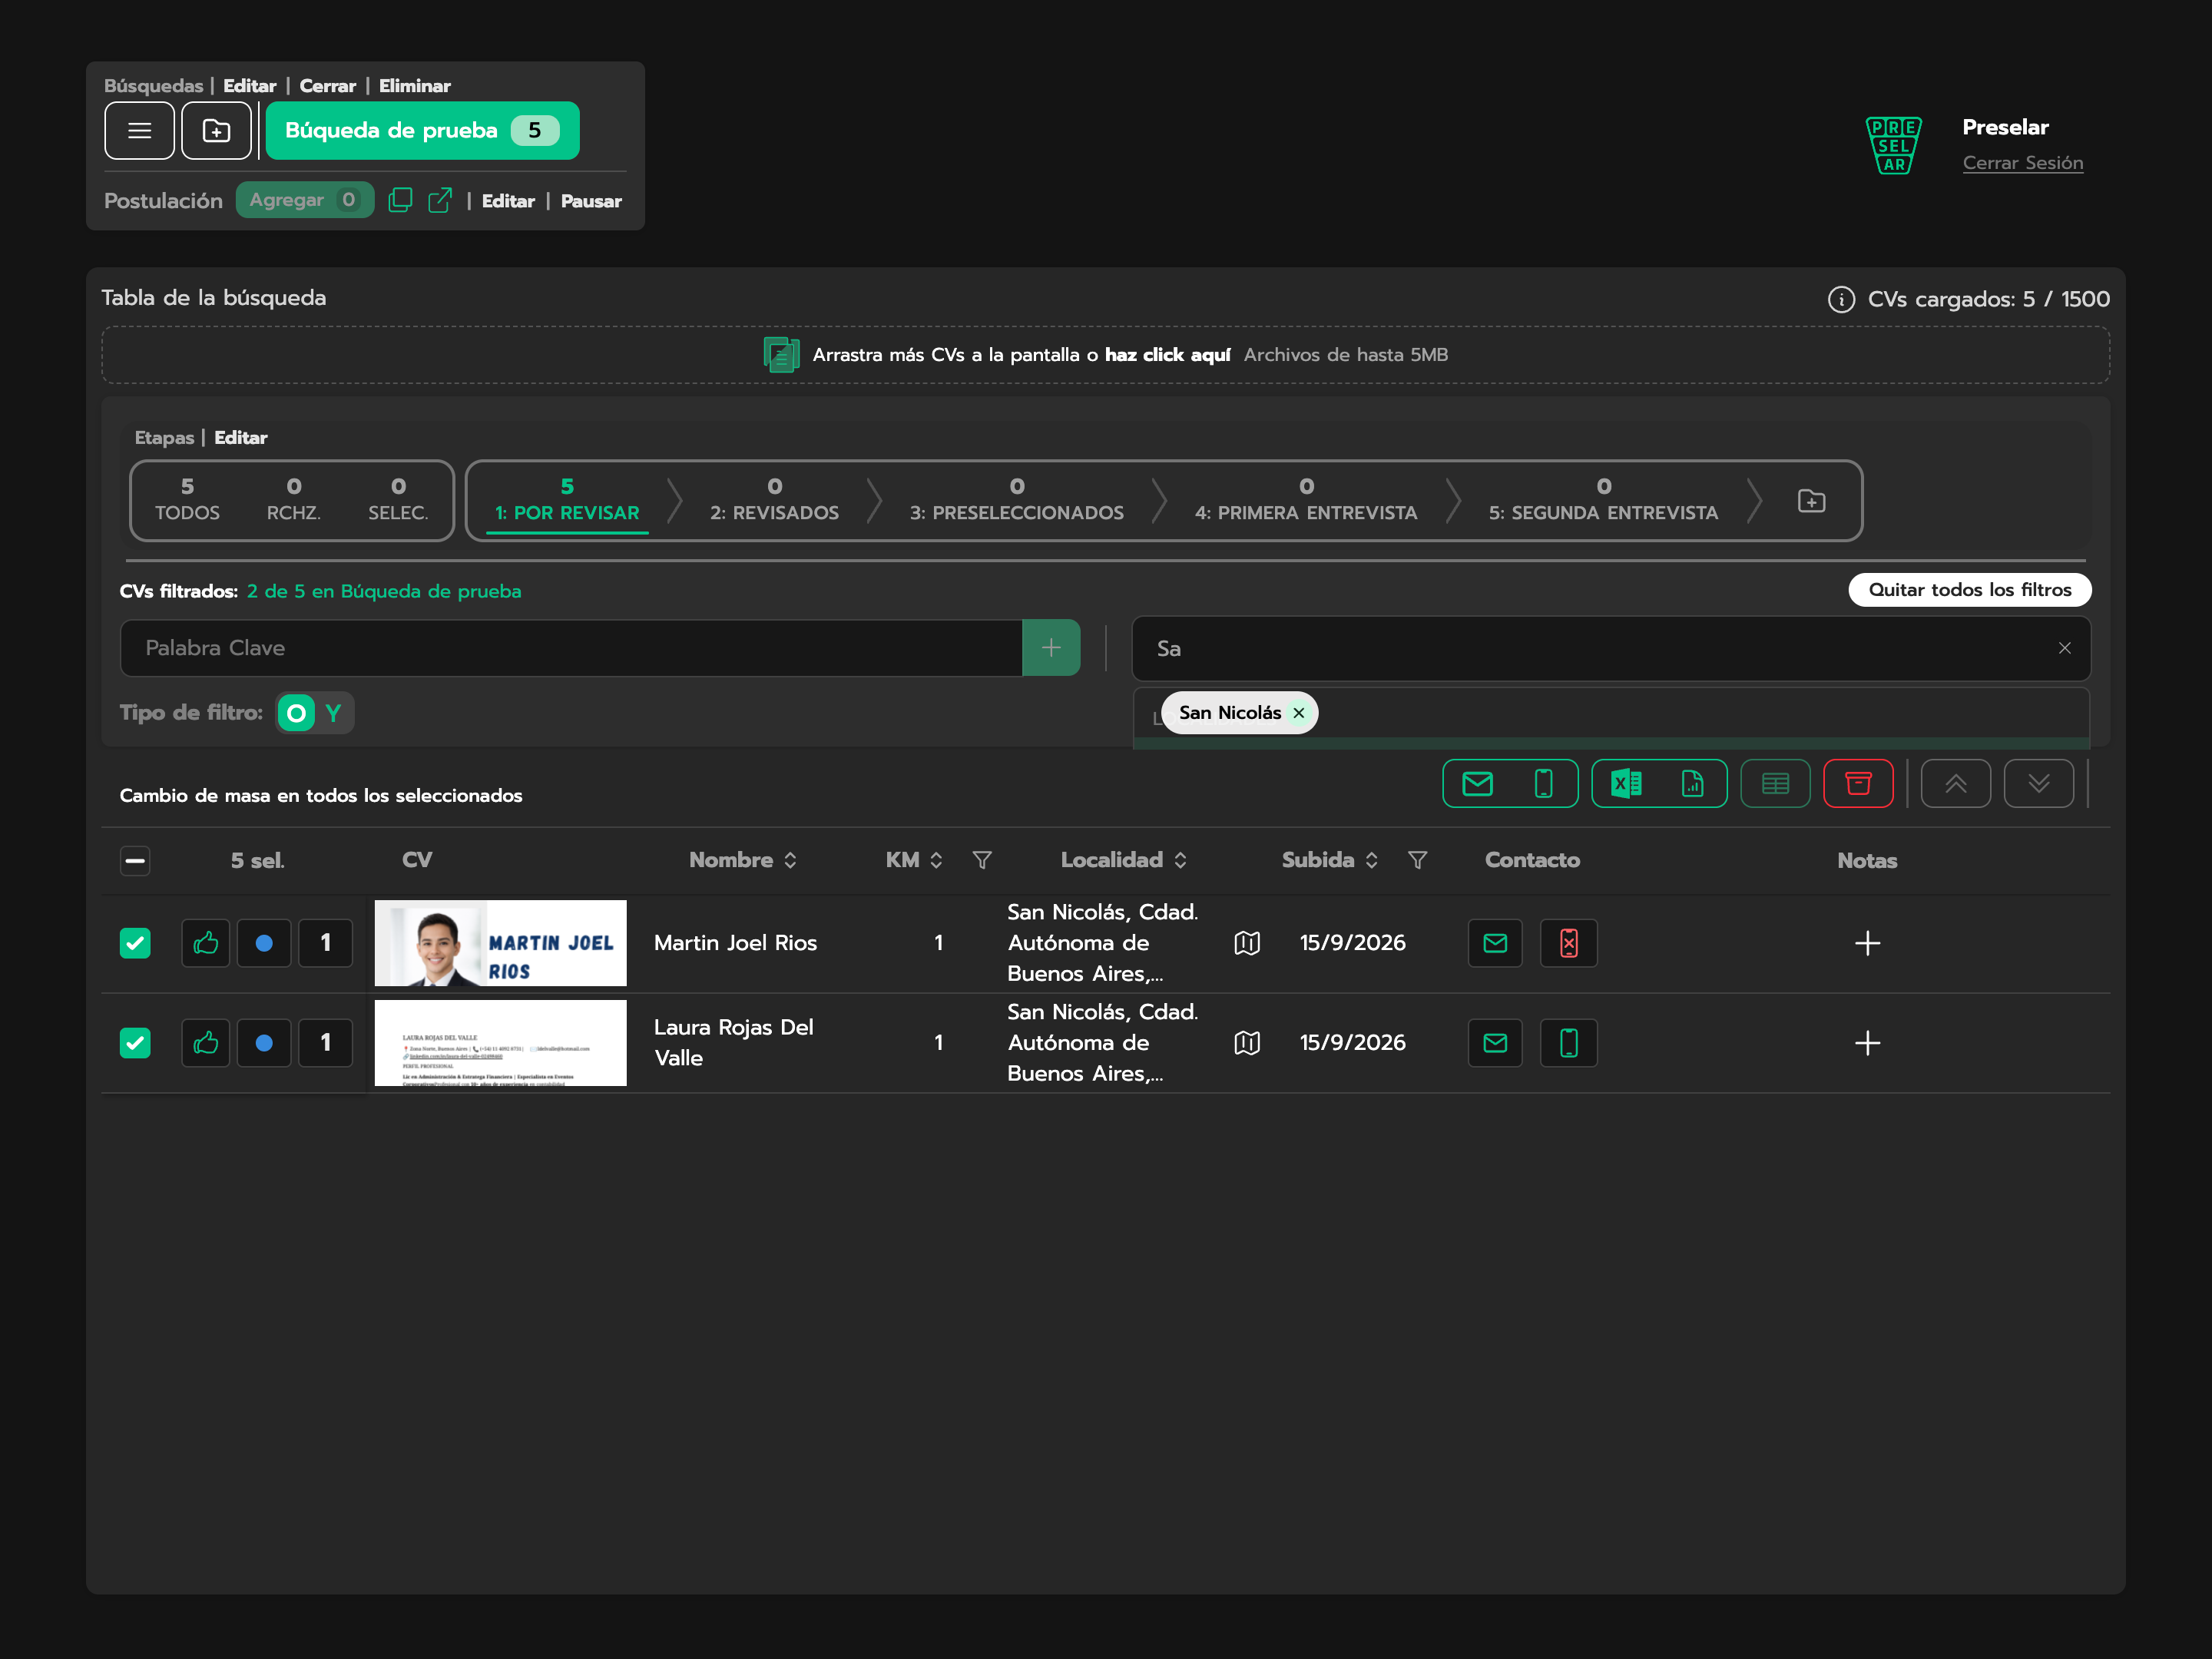Select the 4: PRIMERA ENTREVISTA stage tab
Image resolution: width=2212 pixels, height=1659 pixels.
pos(1306,500)
